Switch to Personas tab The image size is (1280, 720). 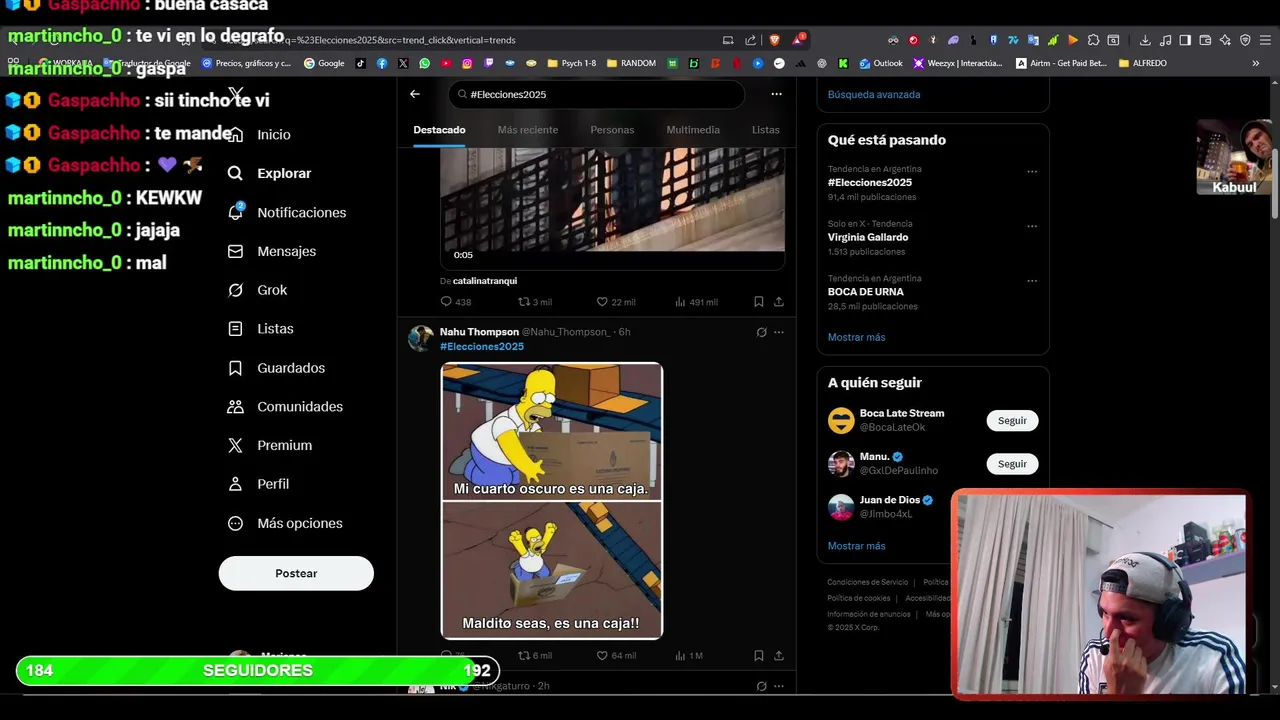[612, 130]
